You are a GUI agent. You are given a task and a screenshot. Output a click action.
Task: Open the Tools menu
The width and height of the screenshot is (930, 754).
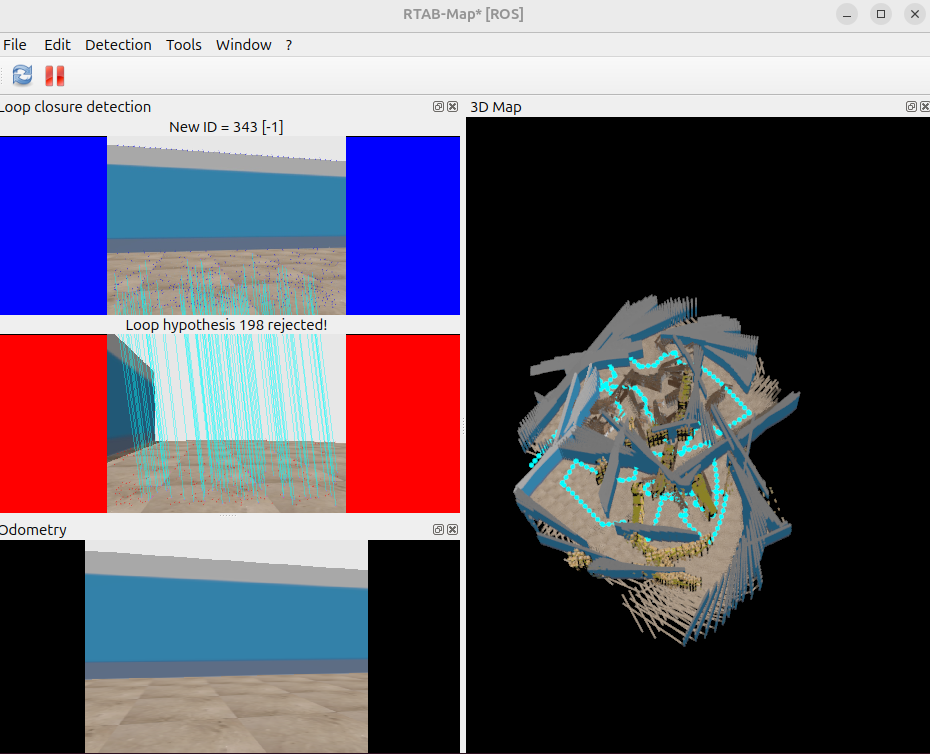coord(183,45)
